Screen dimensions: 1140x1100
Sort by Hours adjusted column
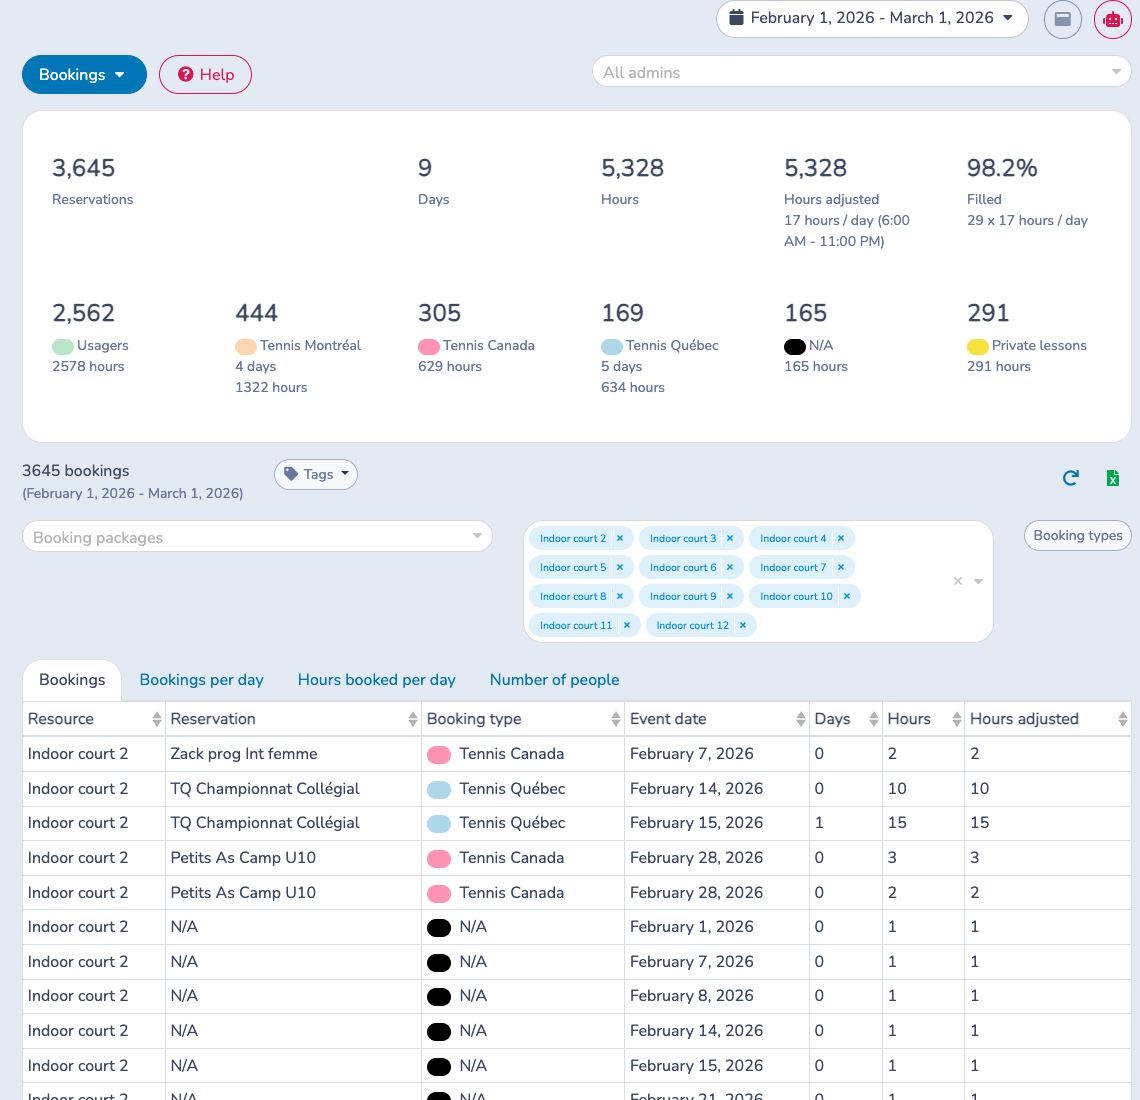click(x=1048, y=719)
